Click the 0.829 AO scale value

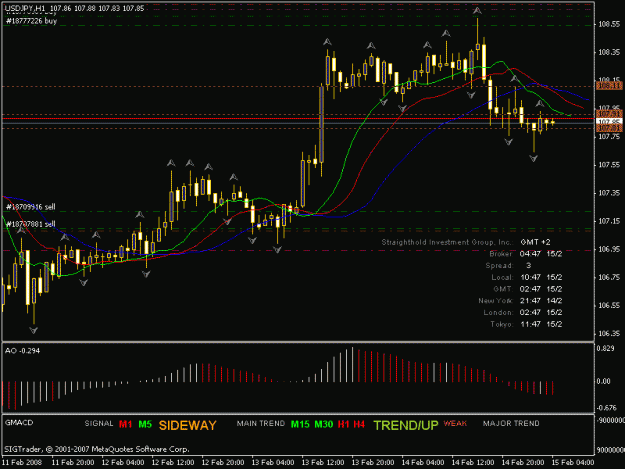tap(605, 348)
